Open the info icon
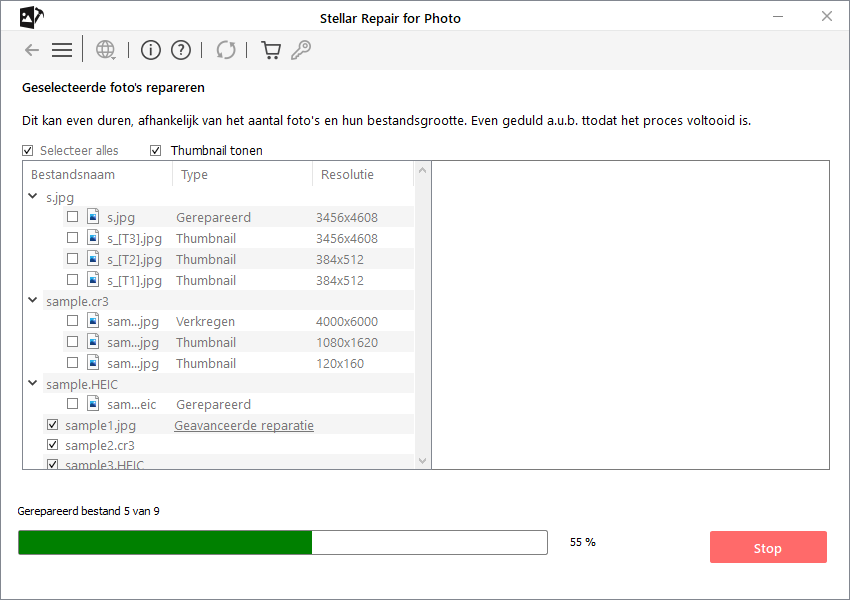The image size is (850, 600). (x=151, y=50)
